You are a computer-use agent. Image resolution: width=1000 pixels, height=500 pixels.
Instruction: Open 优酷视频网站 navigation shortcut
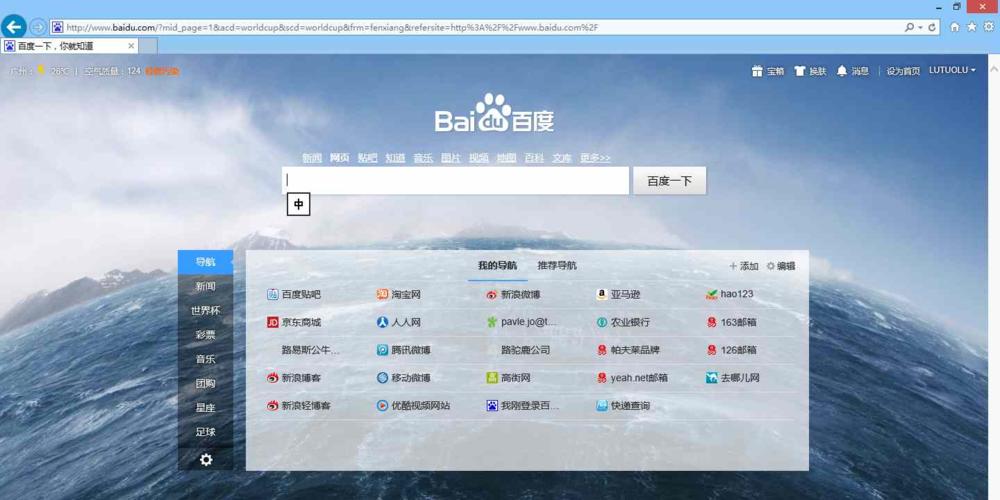pos(413,406)
